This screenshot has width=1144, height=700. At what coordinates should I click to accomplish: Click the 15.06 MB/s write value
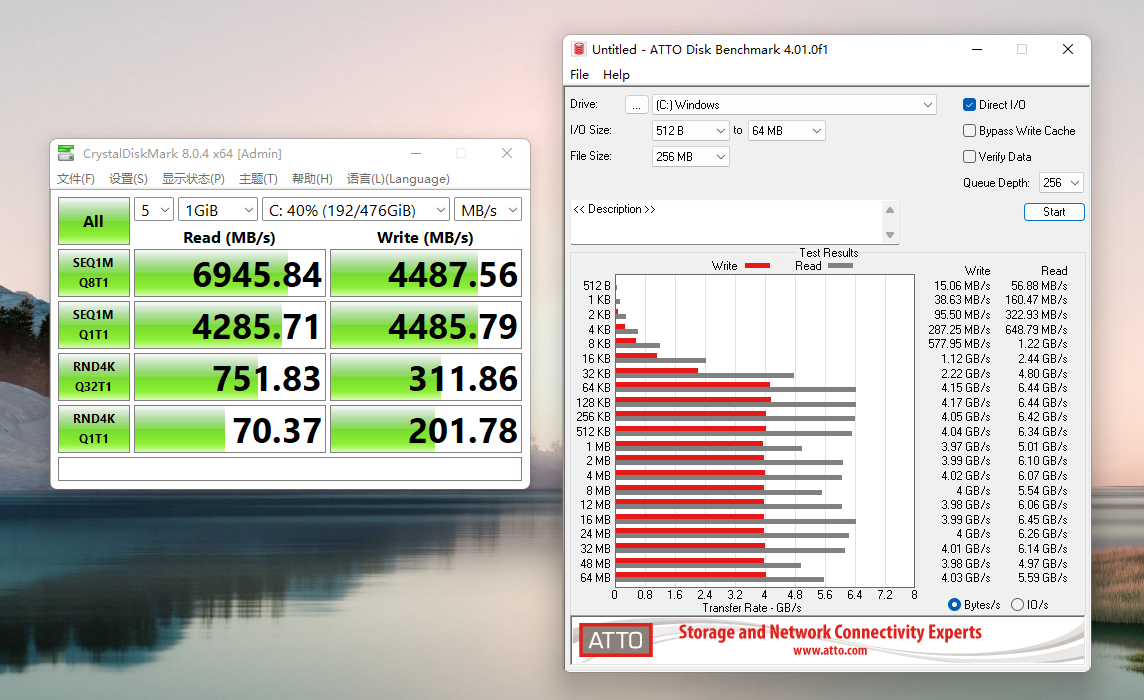(x=962, y=285)
